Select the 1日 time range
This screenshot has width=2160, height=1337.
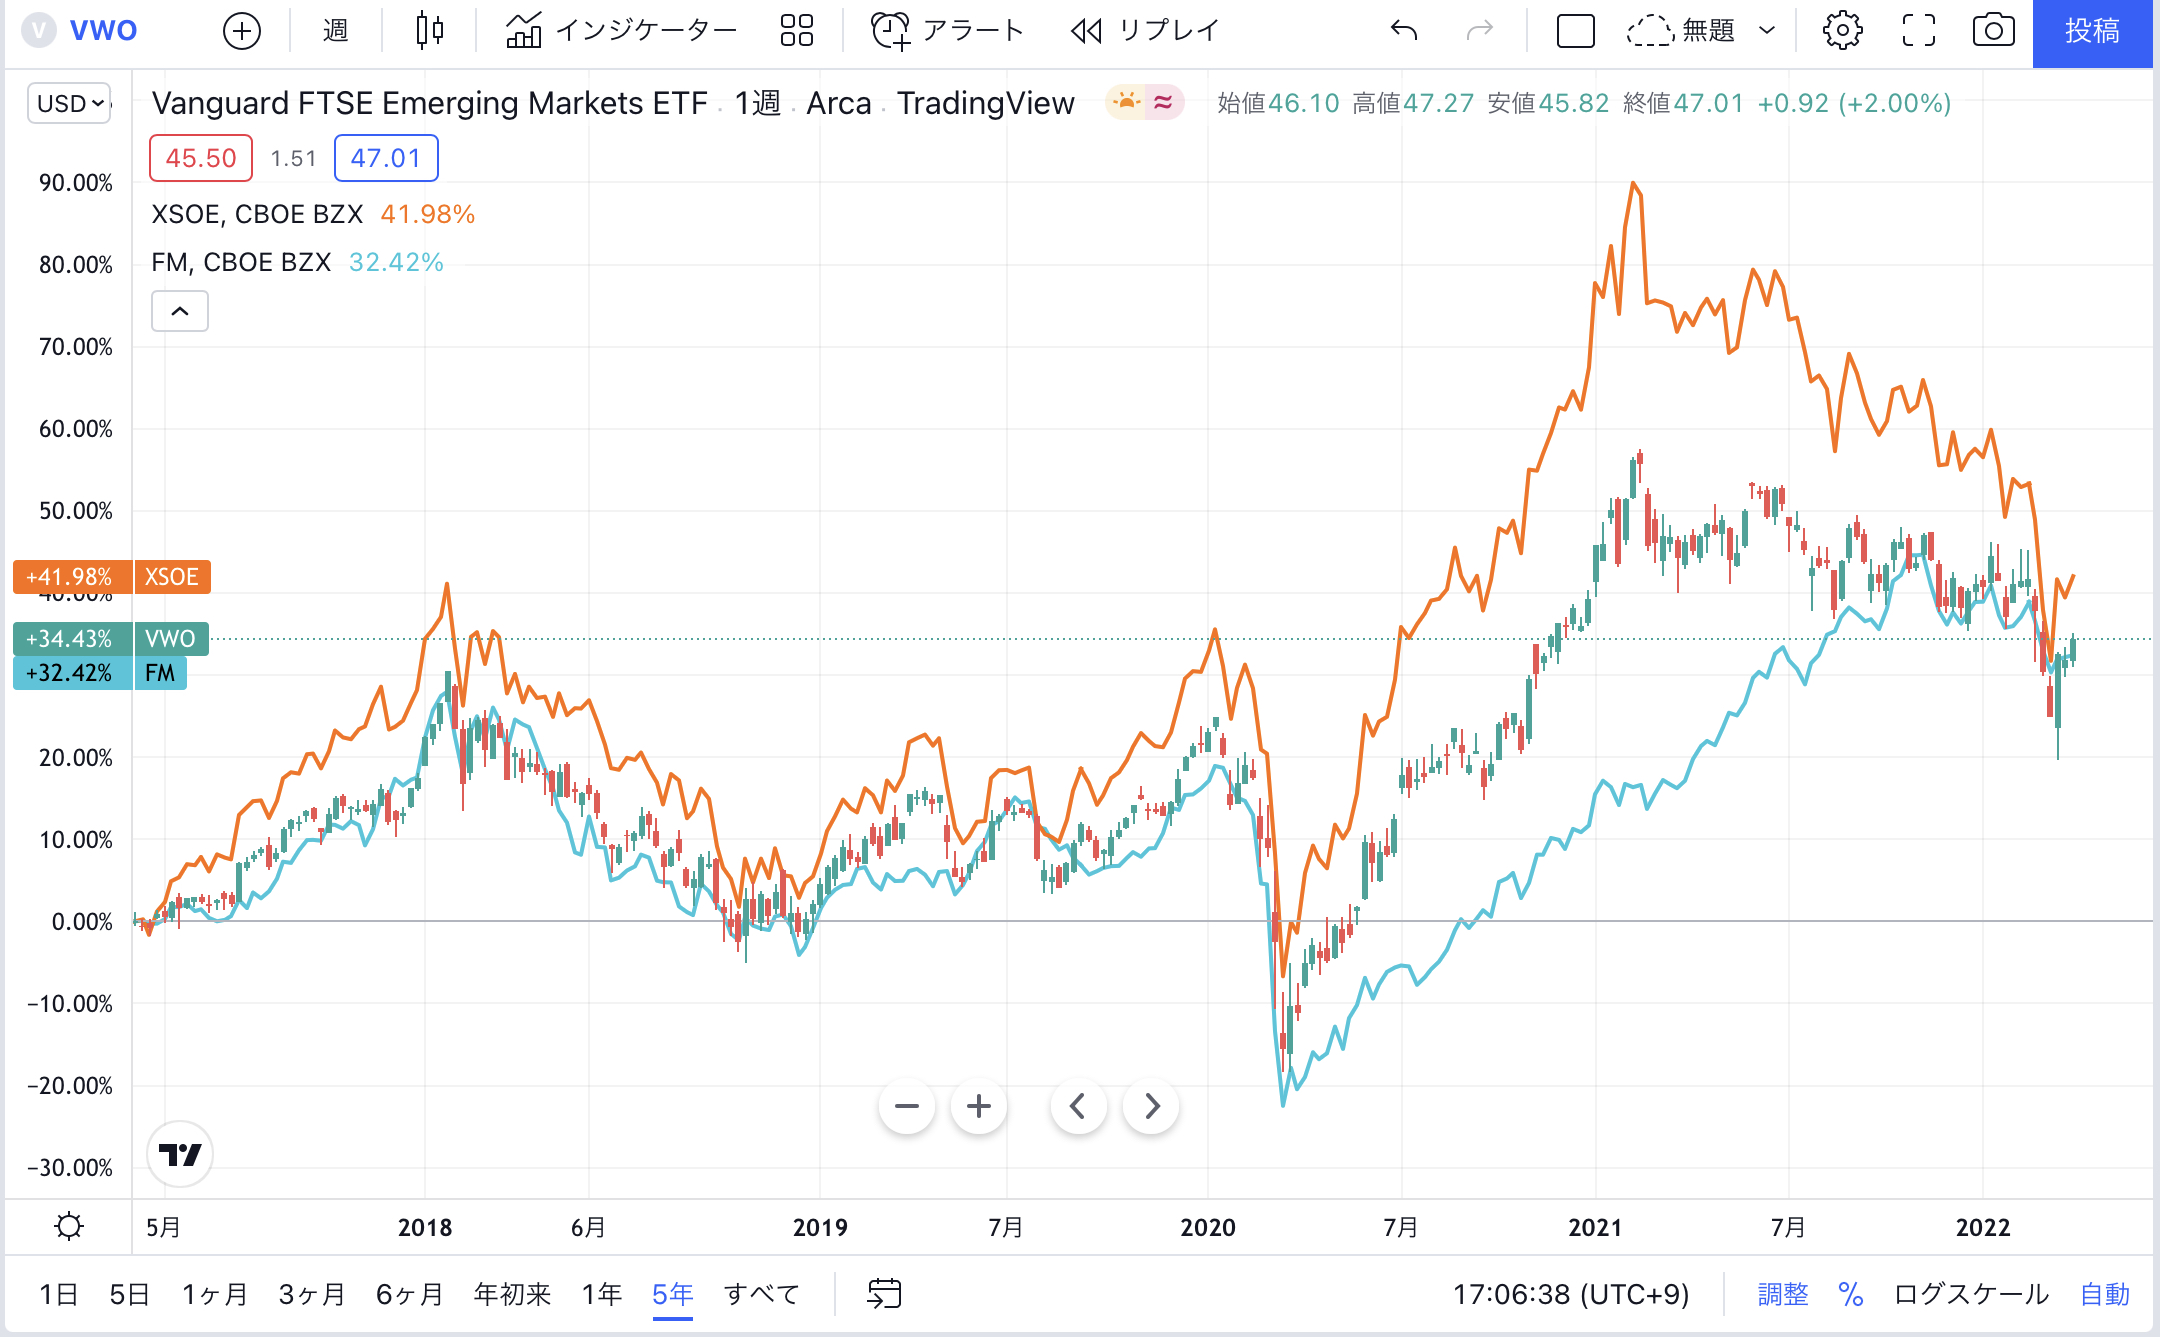[59, 1295]
